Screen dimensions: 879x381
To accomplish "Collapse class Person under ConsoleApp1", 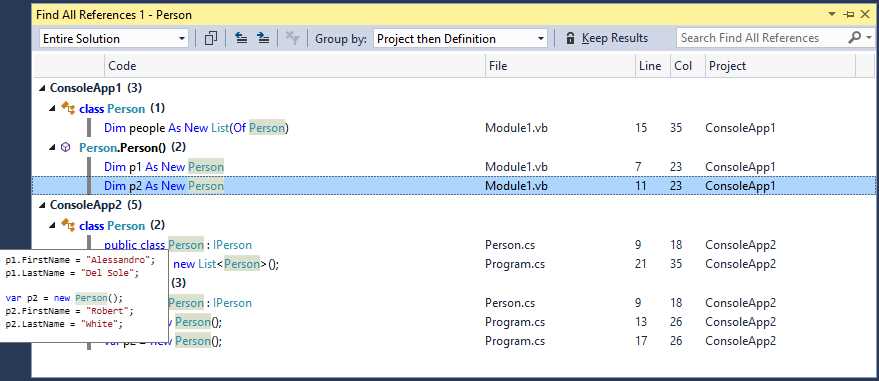I will click(53, 108).
